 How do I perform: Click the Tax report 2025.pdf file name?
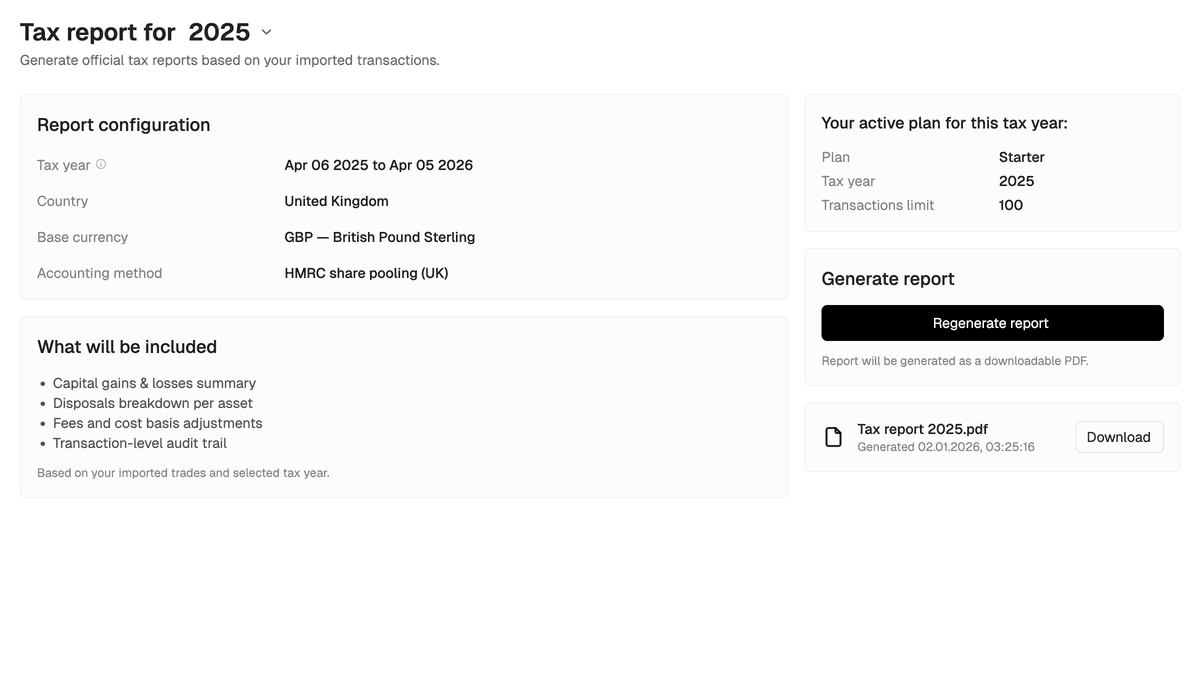pos(922,429)
